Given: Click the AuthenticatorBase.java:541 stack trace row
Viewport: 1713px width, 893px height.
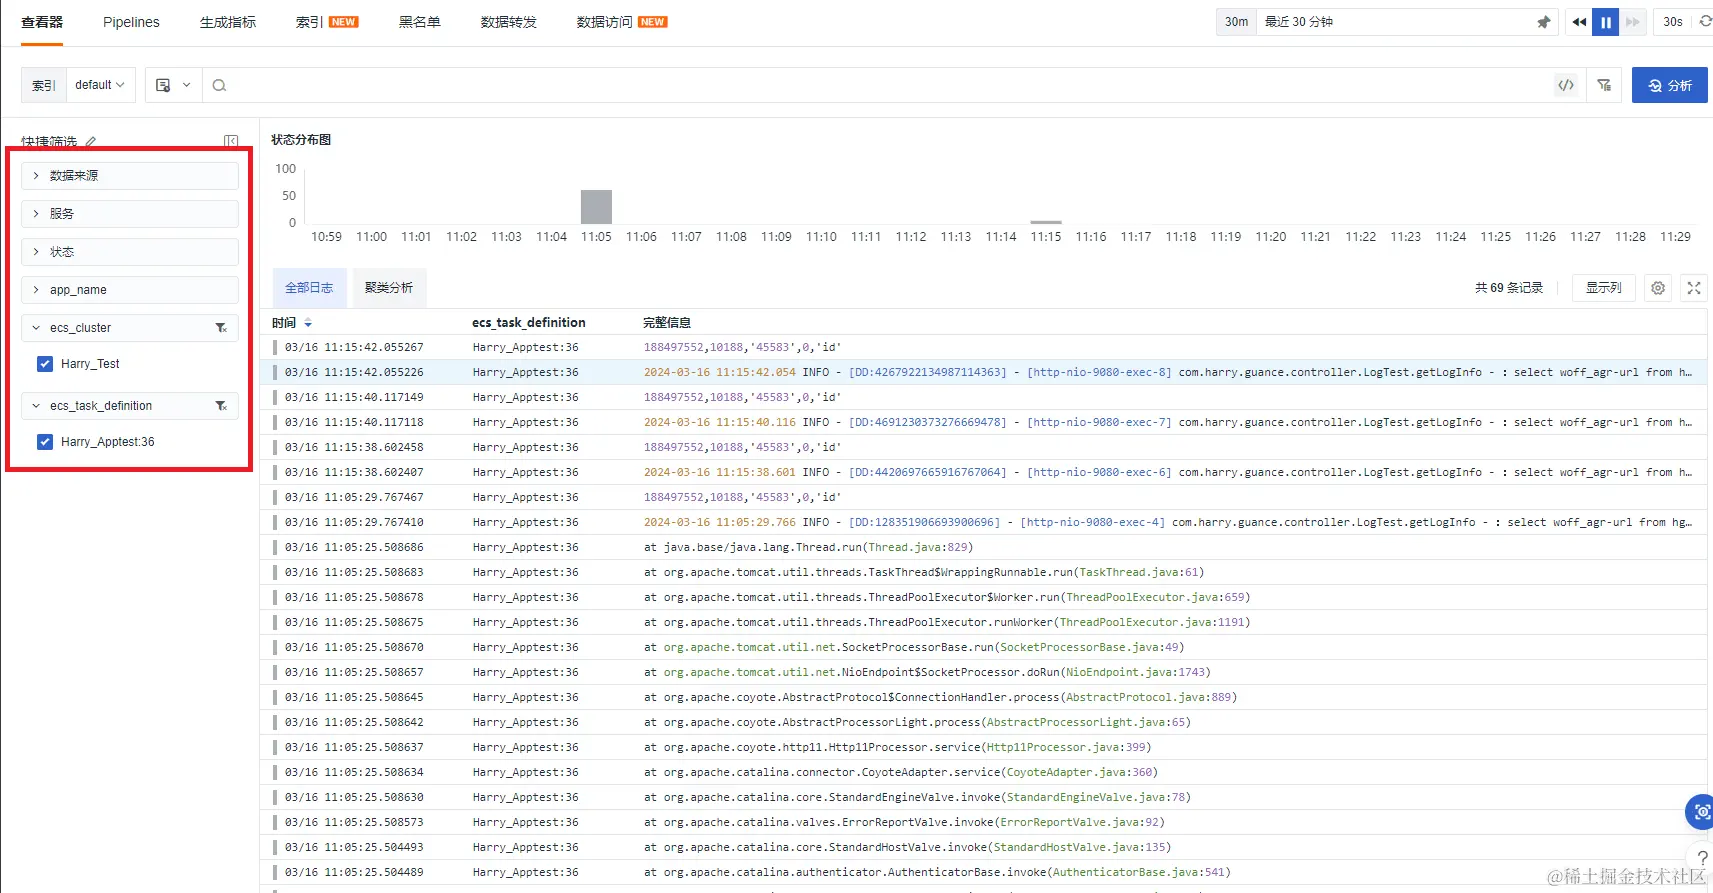Looking at the screenshot, I should coord(985,873).
